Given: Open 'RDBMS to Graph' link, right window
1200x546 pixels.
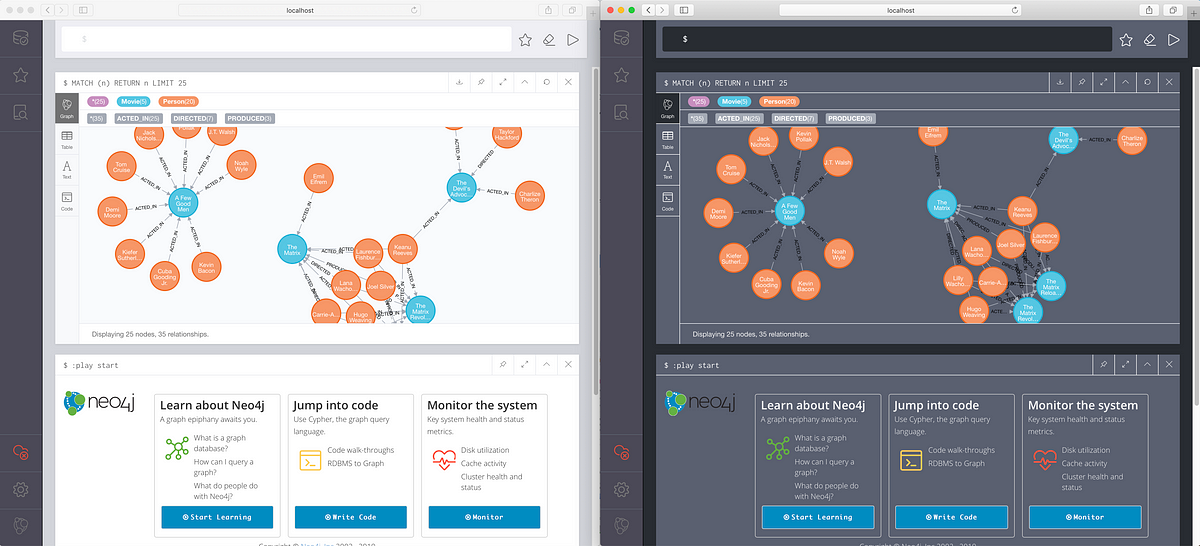Looking at the screenshot, I should click(x=954, y=463).
